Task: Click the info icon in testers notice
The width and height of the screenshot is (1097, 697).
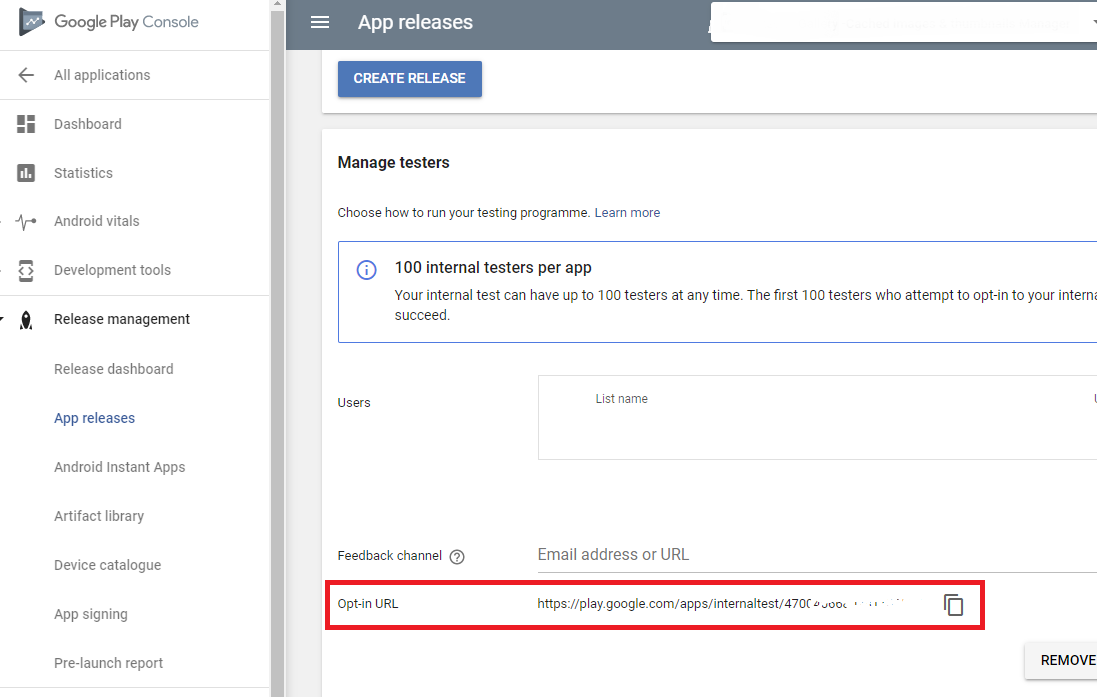Action: (367, 270)
